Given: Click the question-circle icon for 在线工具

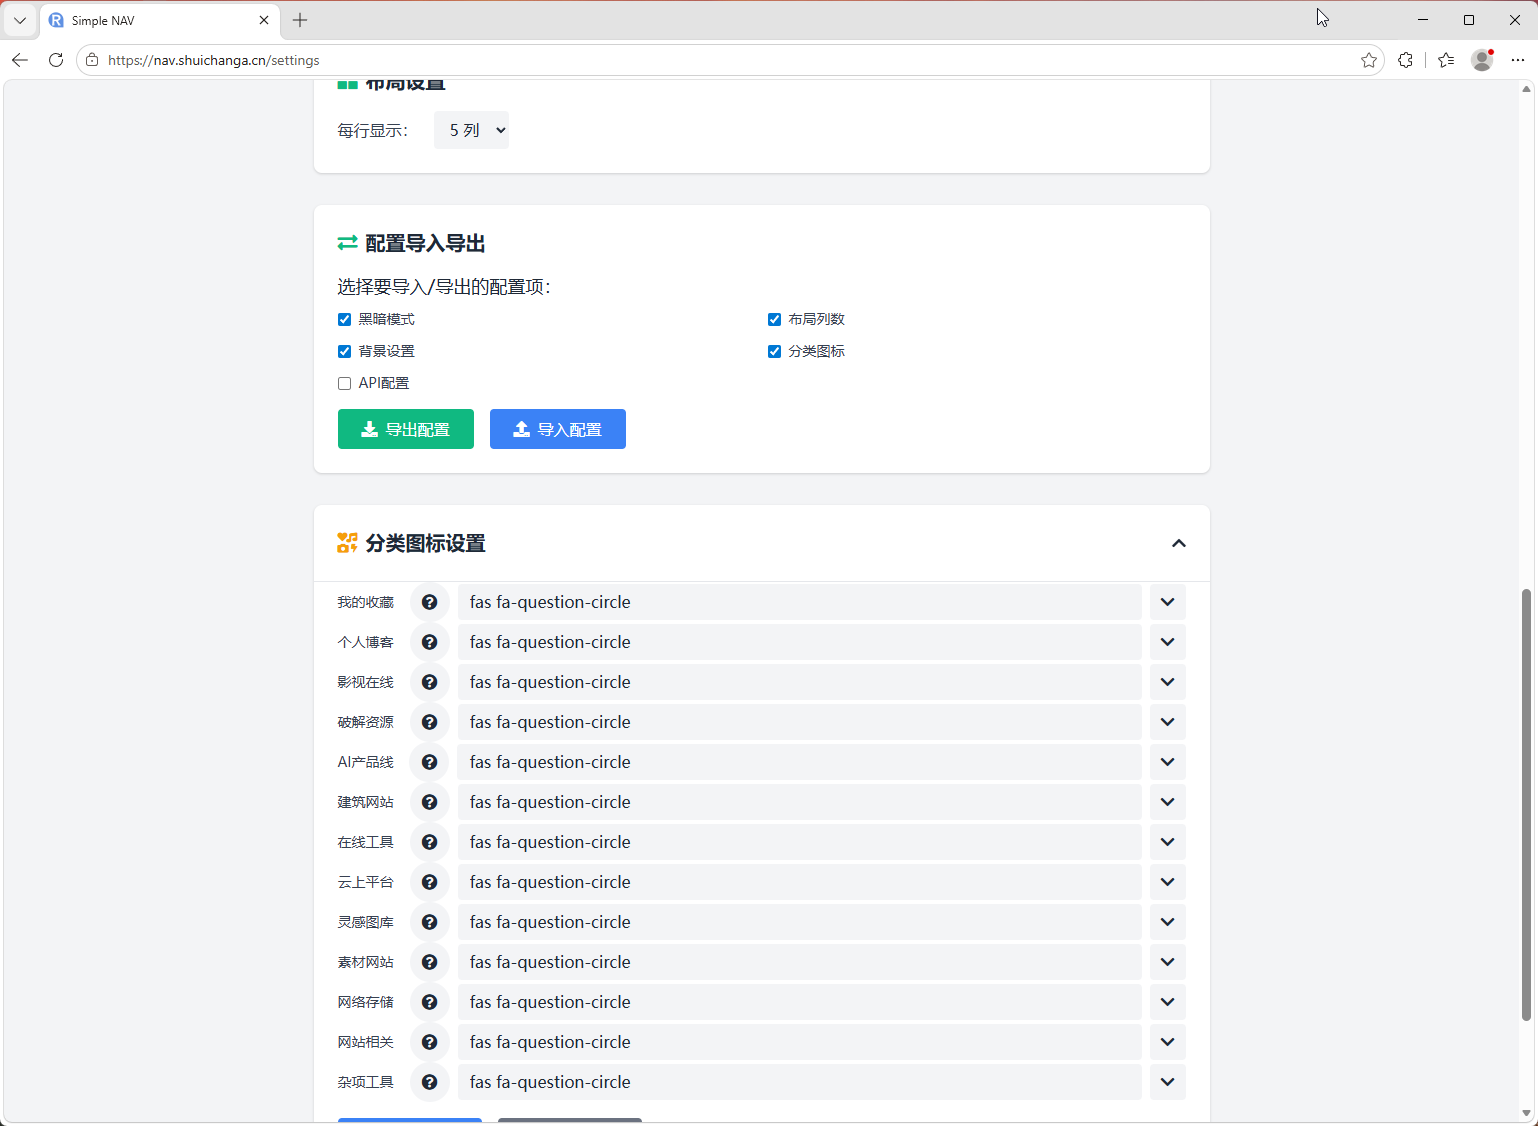Looking at the screenshot, I should (429, 842).
